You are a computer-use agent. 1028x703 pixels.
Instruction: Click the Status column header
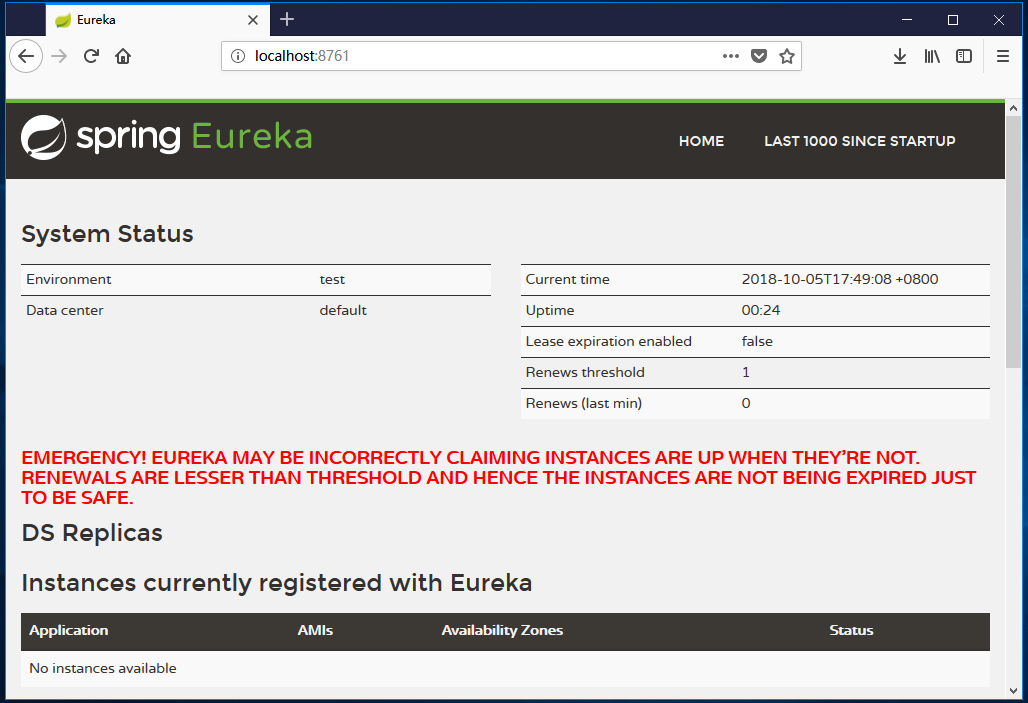(x=851, y=631)
